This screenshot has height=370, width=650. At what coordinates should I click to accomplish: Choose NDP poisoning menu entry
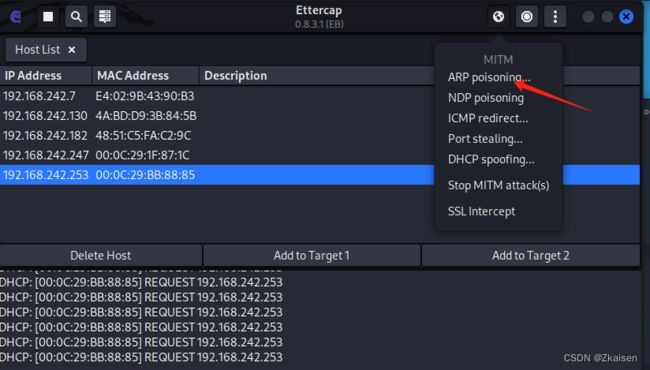point(485,98)
